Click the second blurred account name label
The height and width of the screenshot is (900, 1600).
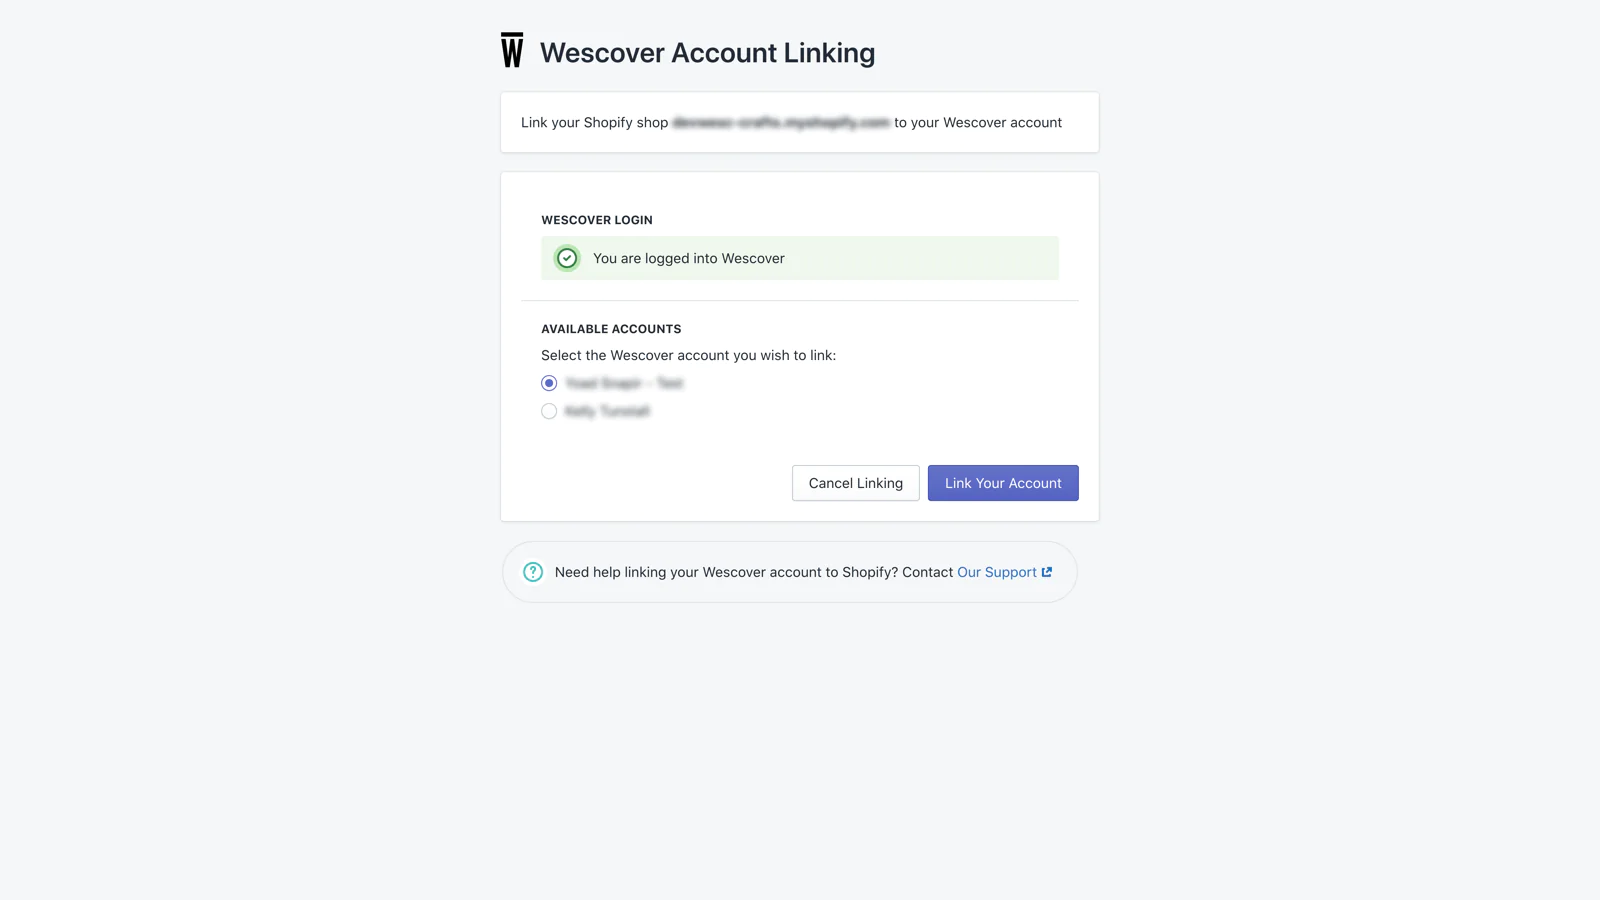point(607,411)
